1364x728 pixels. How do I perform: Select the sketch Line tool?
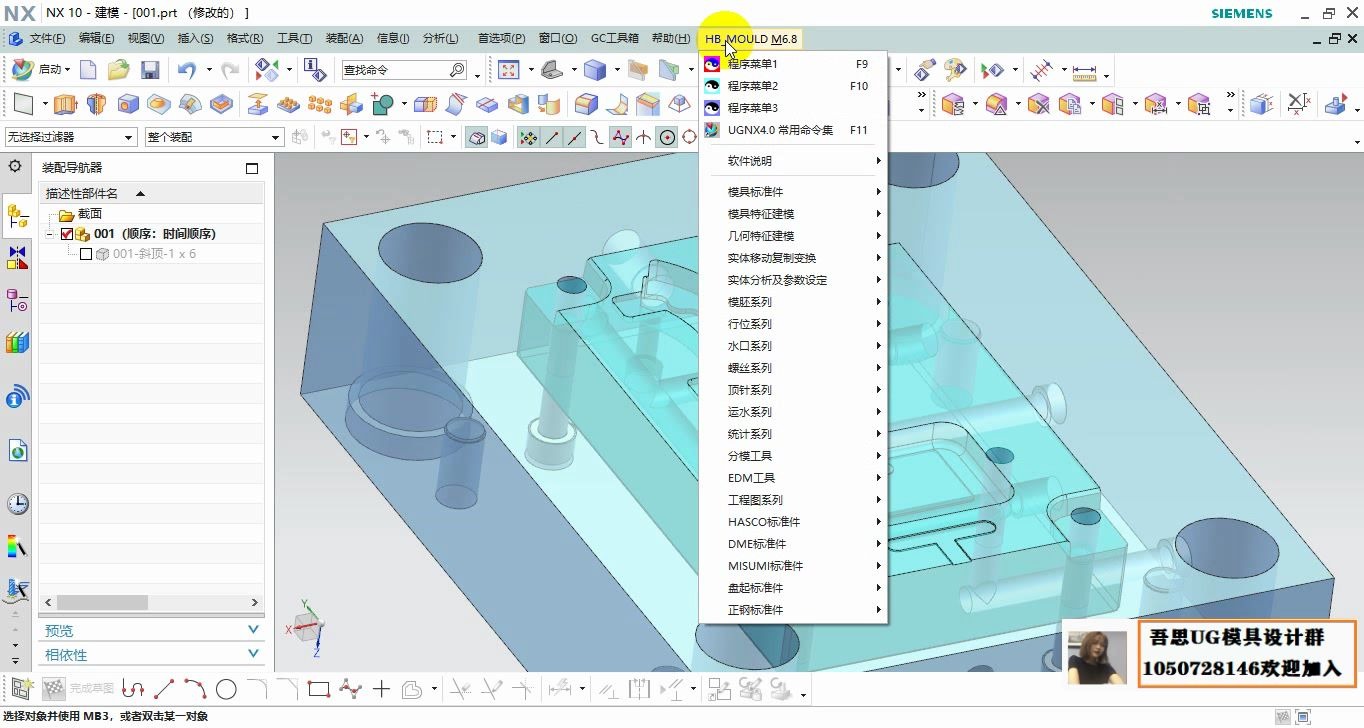point(165,689)
